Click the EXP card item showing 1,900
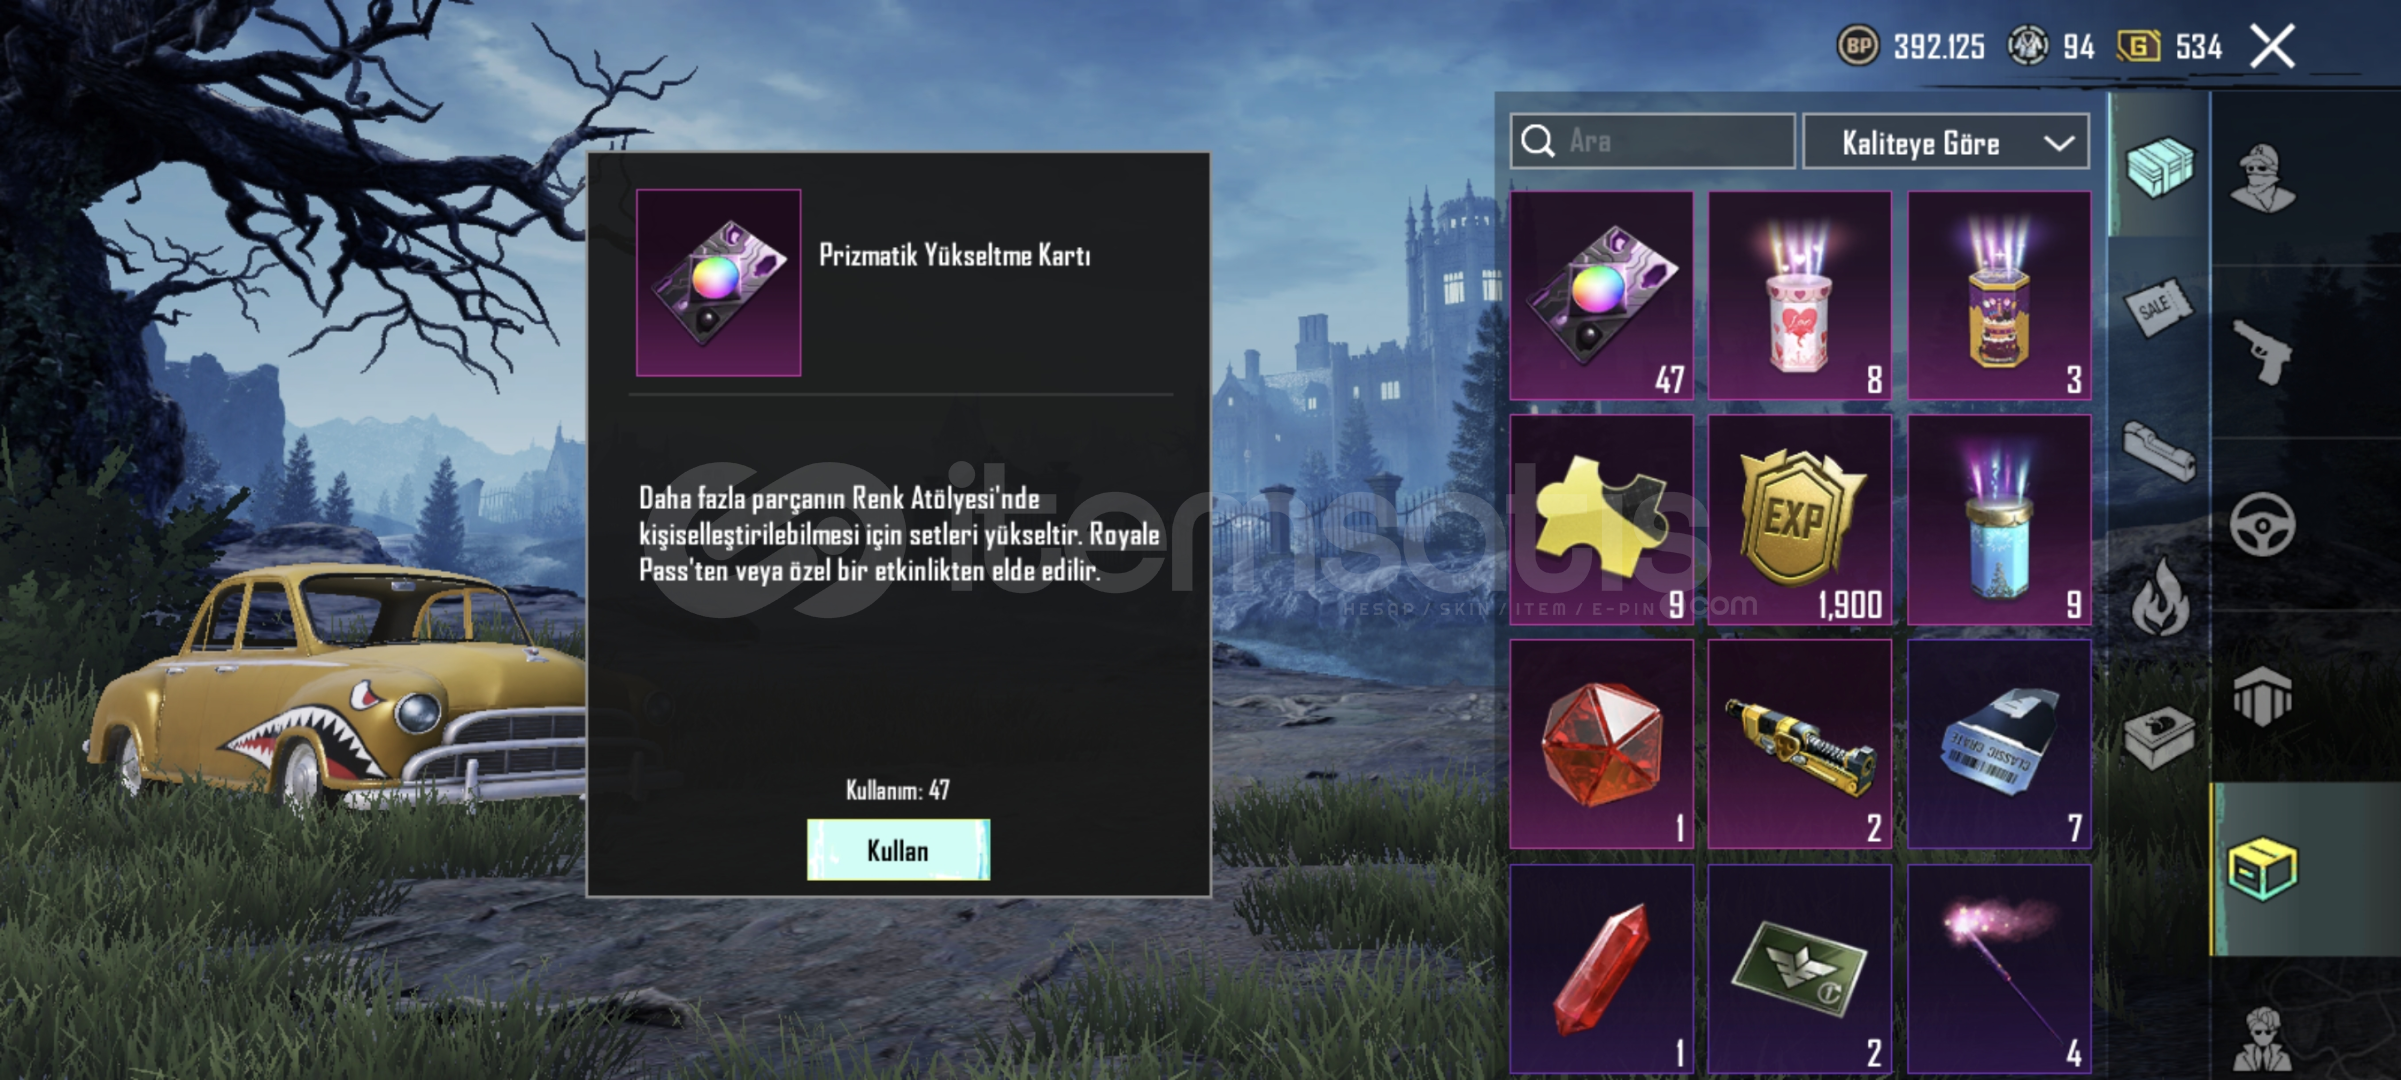 pos(1799,520)
